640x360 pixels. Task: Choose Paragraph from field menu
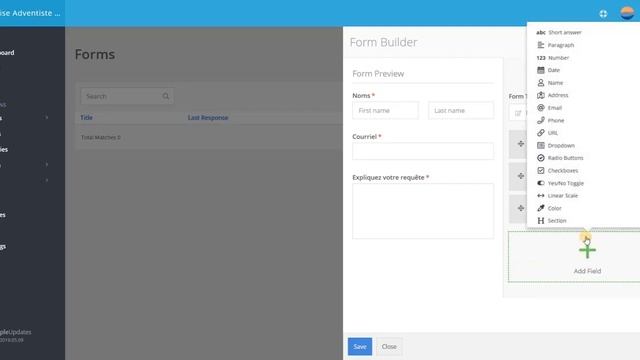point(561,45)
